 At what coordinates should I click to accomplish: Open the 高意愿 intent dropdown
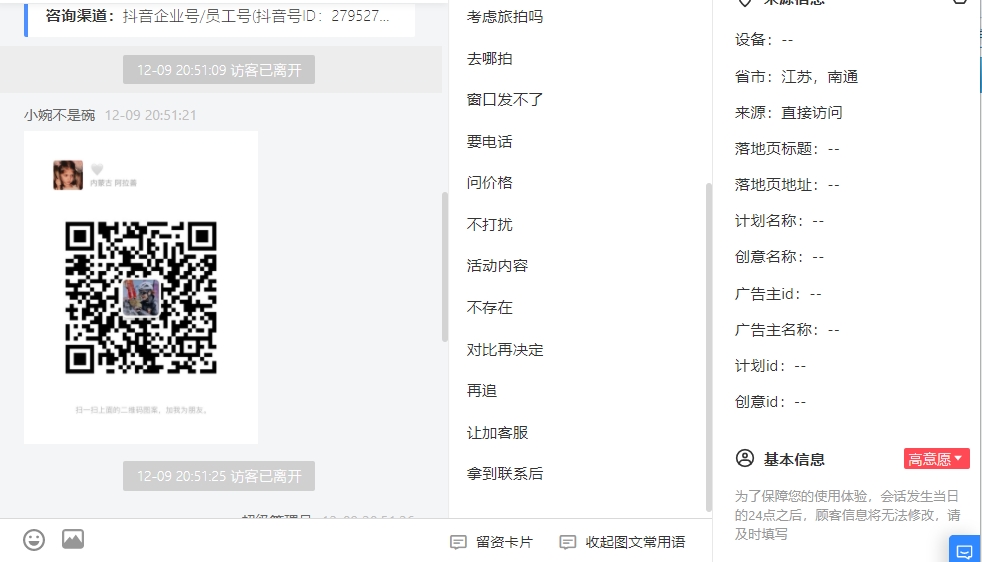pyautogui.click(x=936, y=459)
